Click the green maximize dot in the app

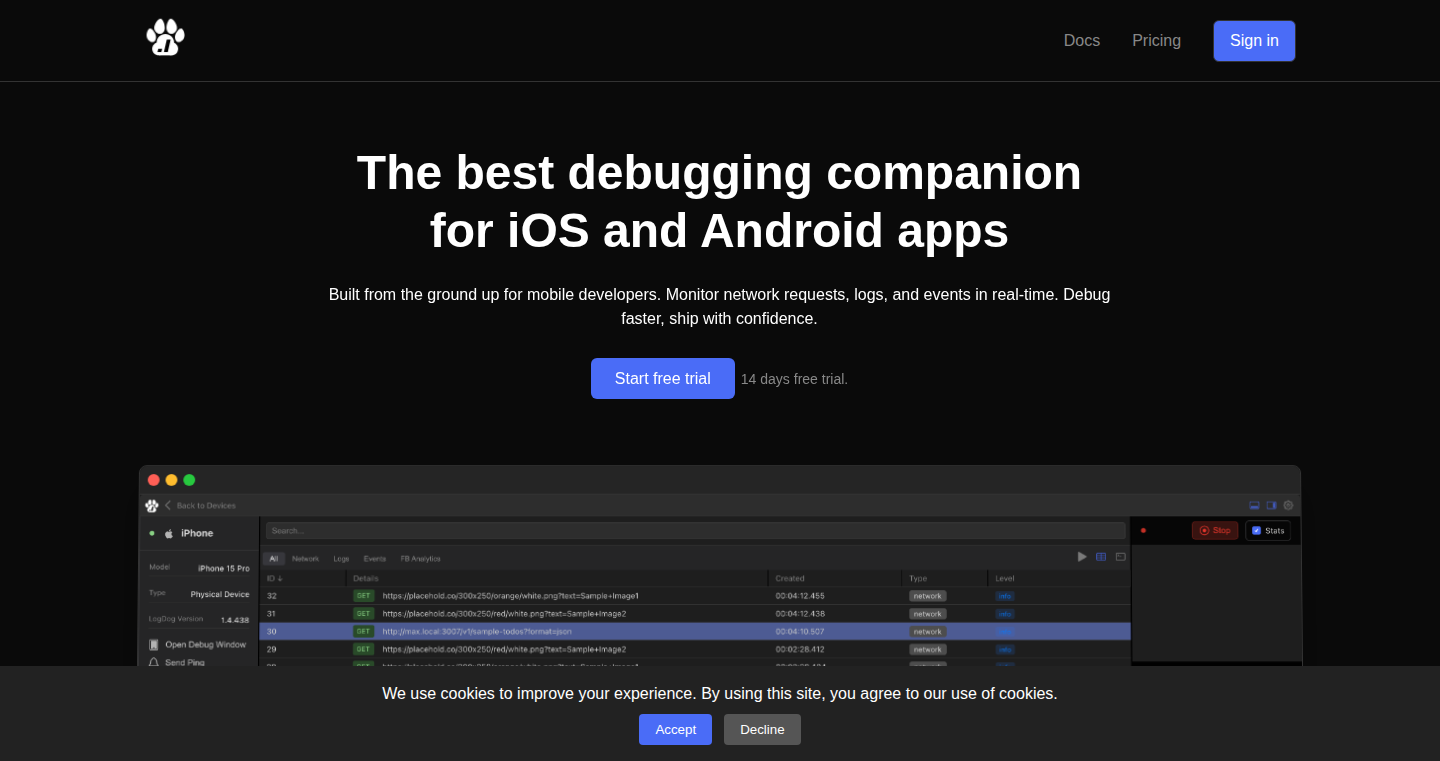pyautogui.click(x=189, y=480)
